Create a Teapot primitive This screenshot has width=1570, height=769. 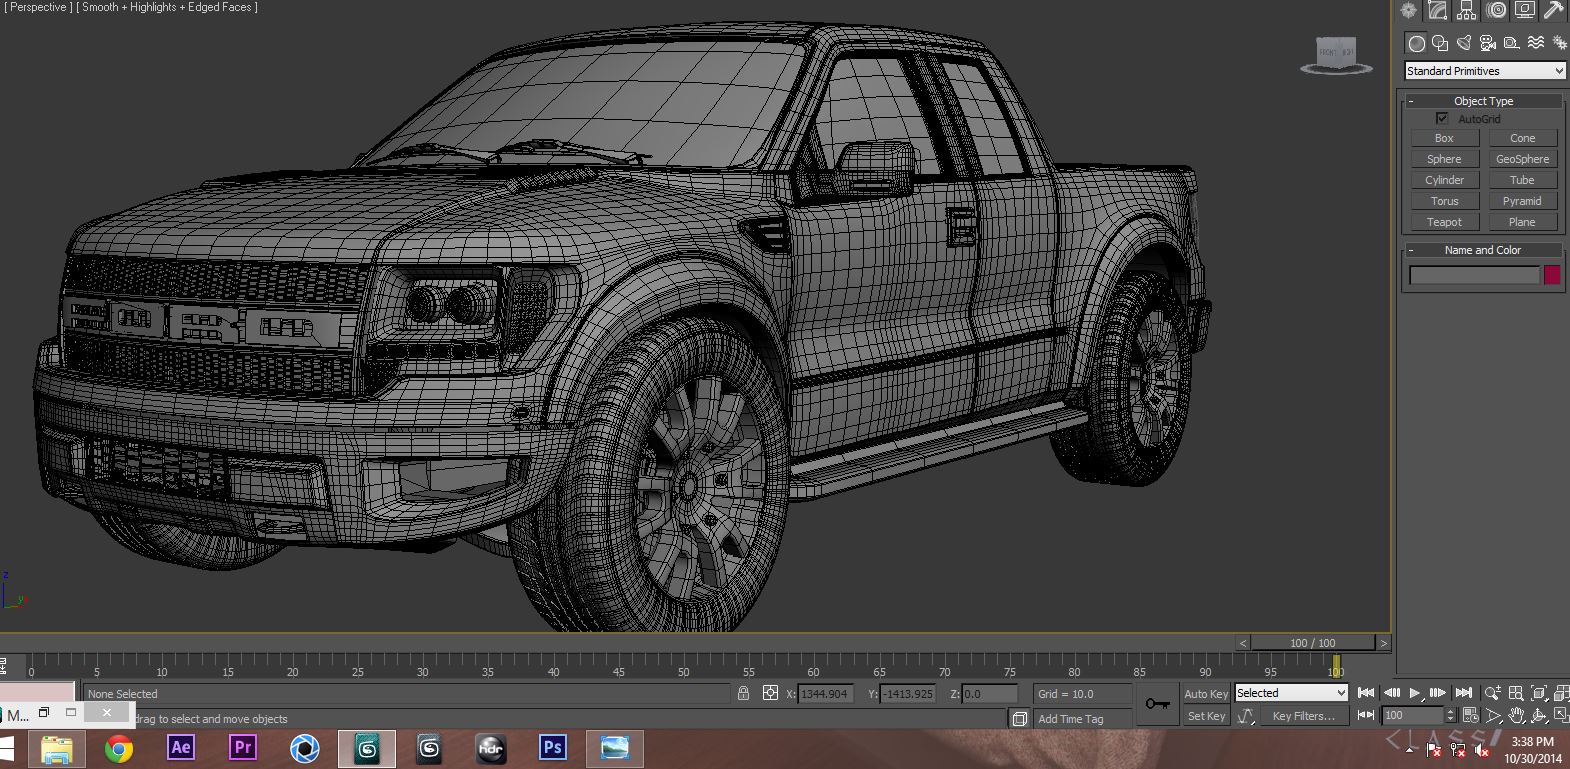point(1444,222)
